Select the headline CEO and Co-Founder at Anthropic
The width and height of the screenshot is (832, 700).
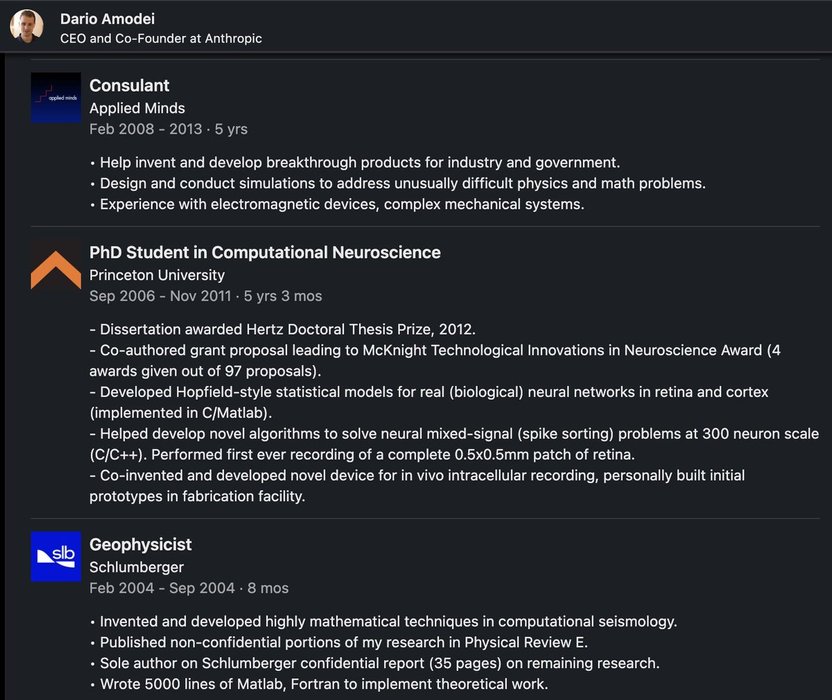(x=161, y=38)
